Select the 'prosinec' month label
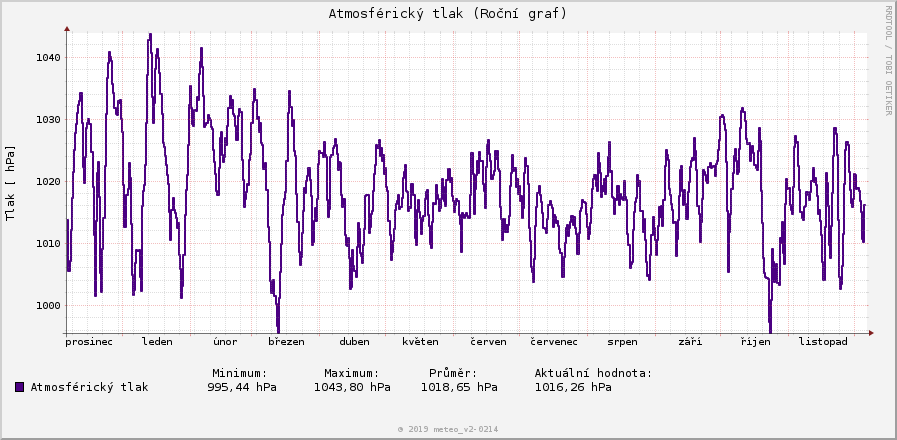The width and height of the screenshot is (897, 440). [89, 342]
